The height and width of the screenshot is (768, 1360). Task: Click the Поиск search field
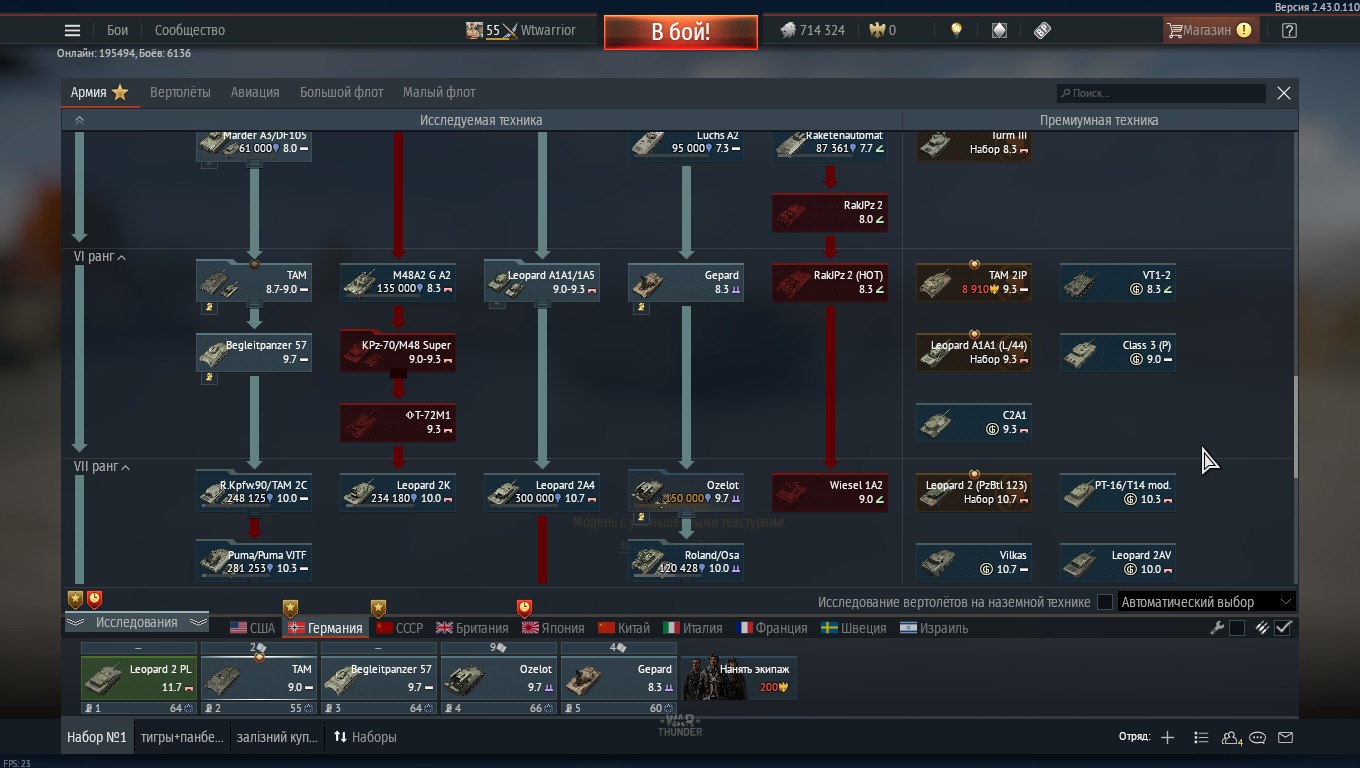pyautogui.click(x=1160, y=93)
